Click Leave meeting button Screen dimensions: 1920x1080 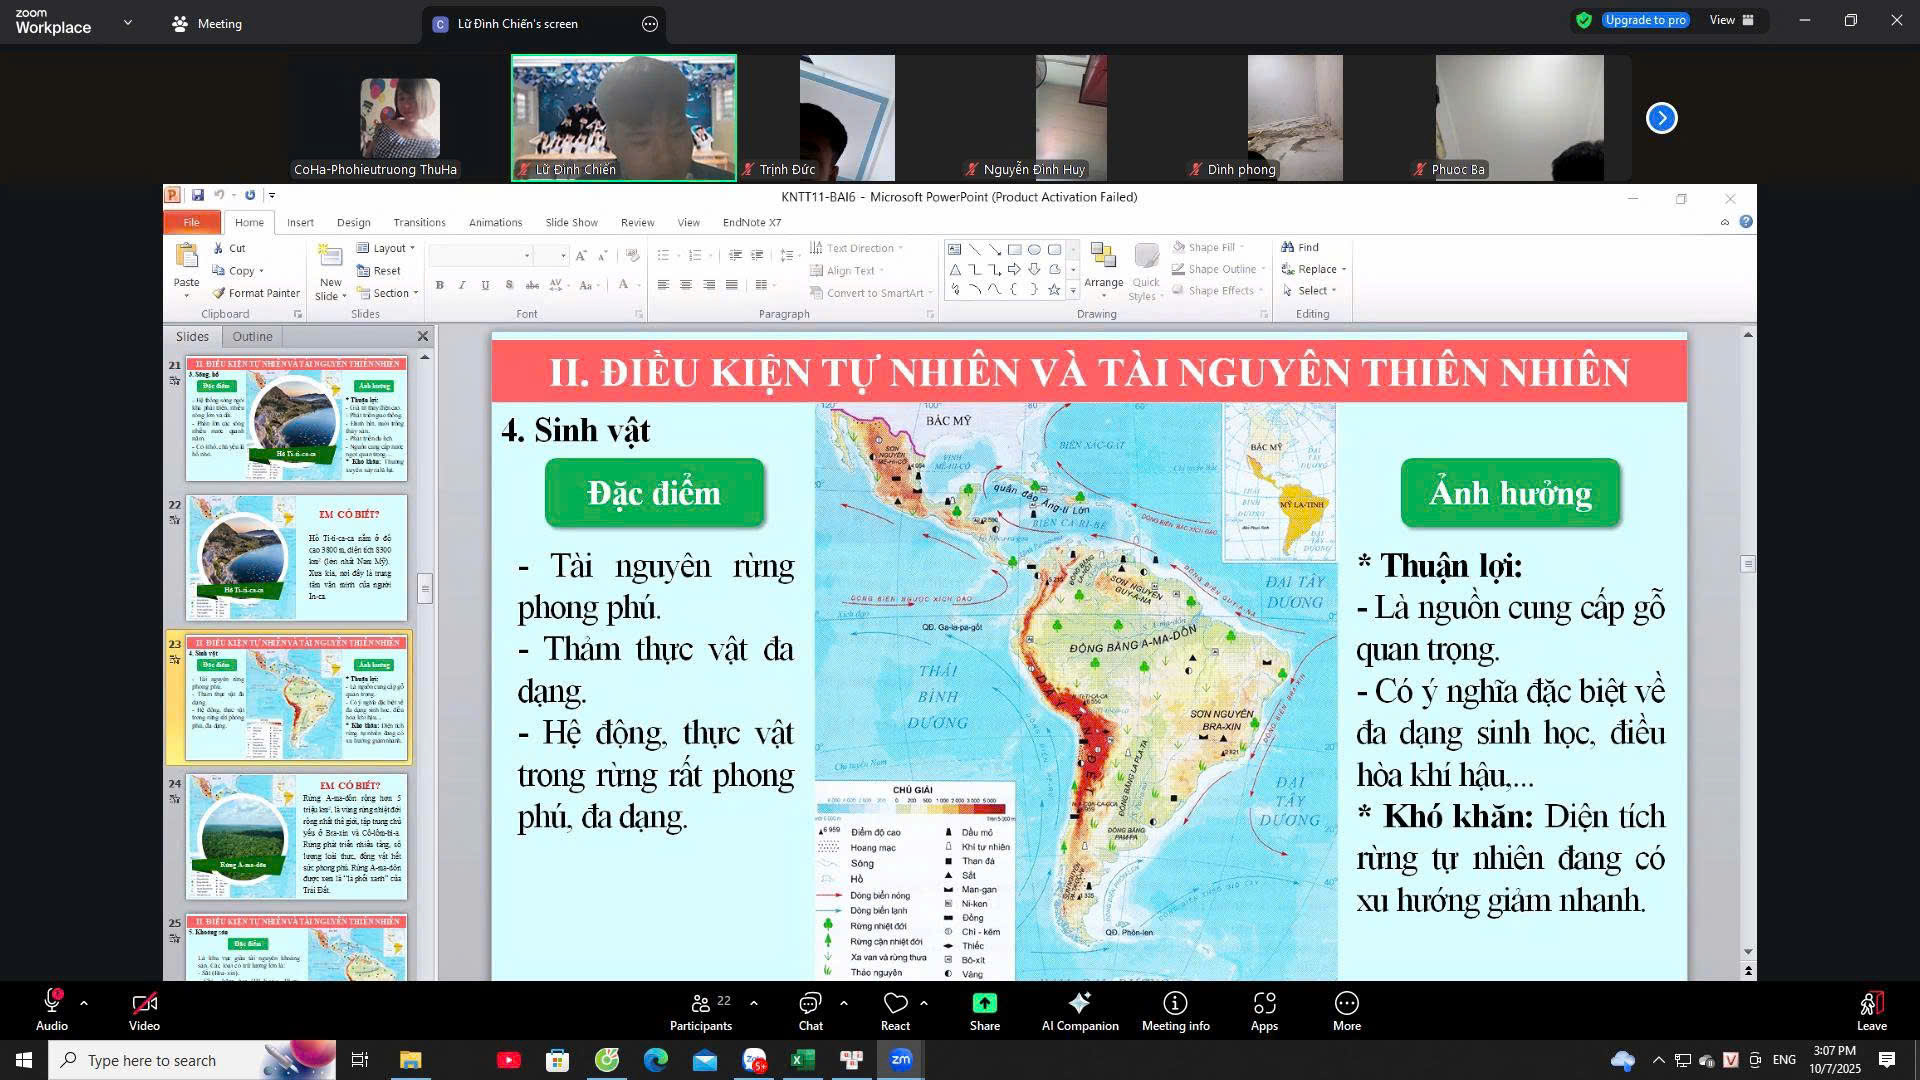(1871, 1009)
